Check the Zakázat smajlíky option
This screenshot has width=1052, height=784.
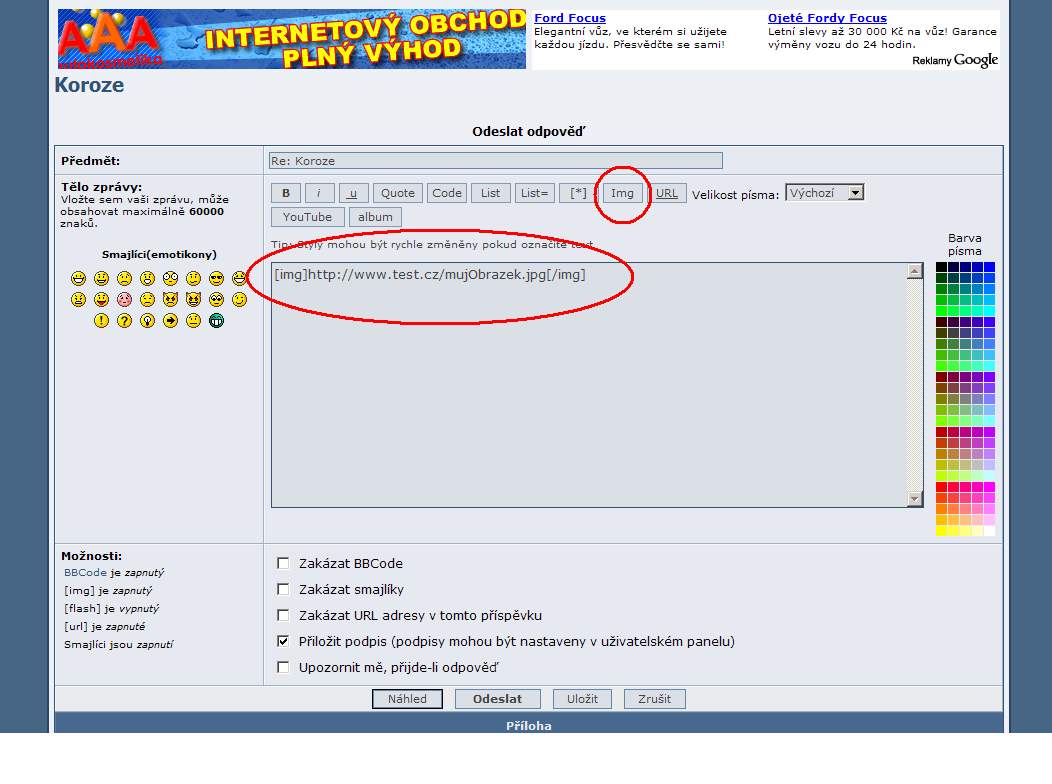283,589
